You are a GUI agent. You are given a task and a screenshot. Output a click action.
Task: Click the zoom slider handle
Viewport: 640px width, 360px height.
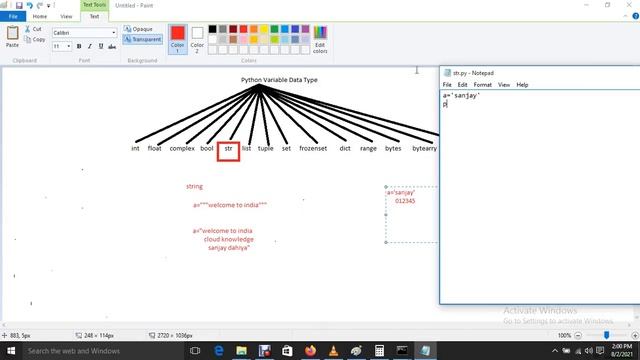click(607, 335)
